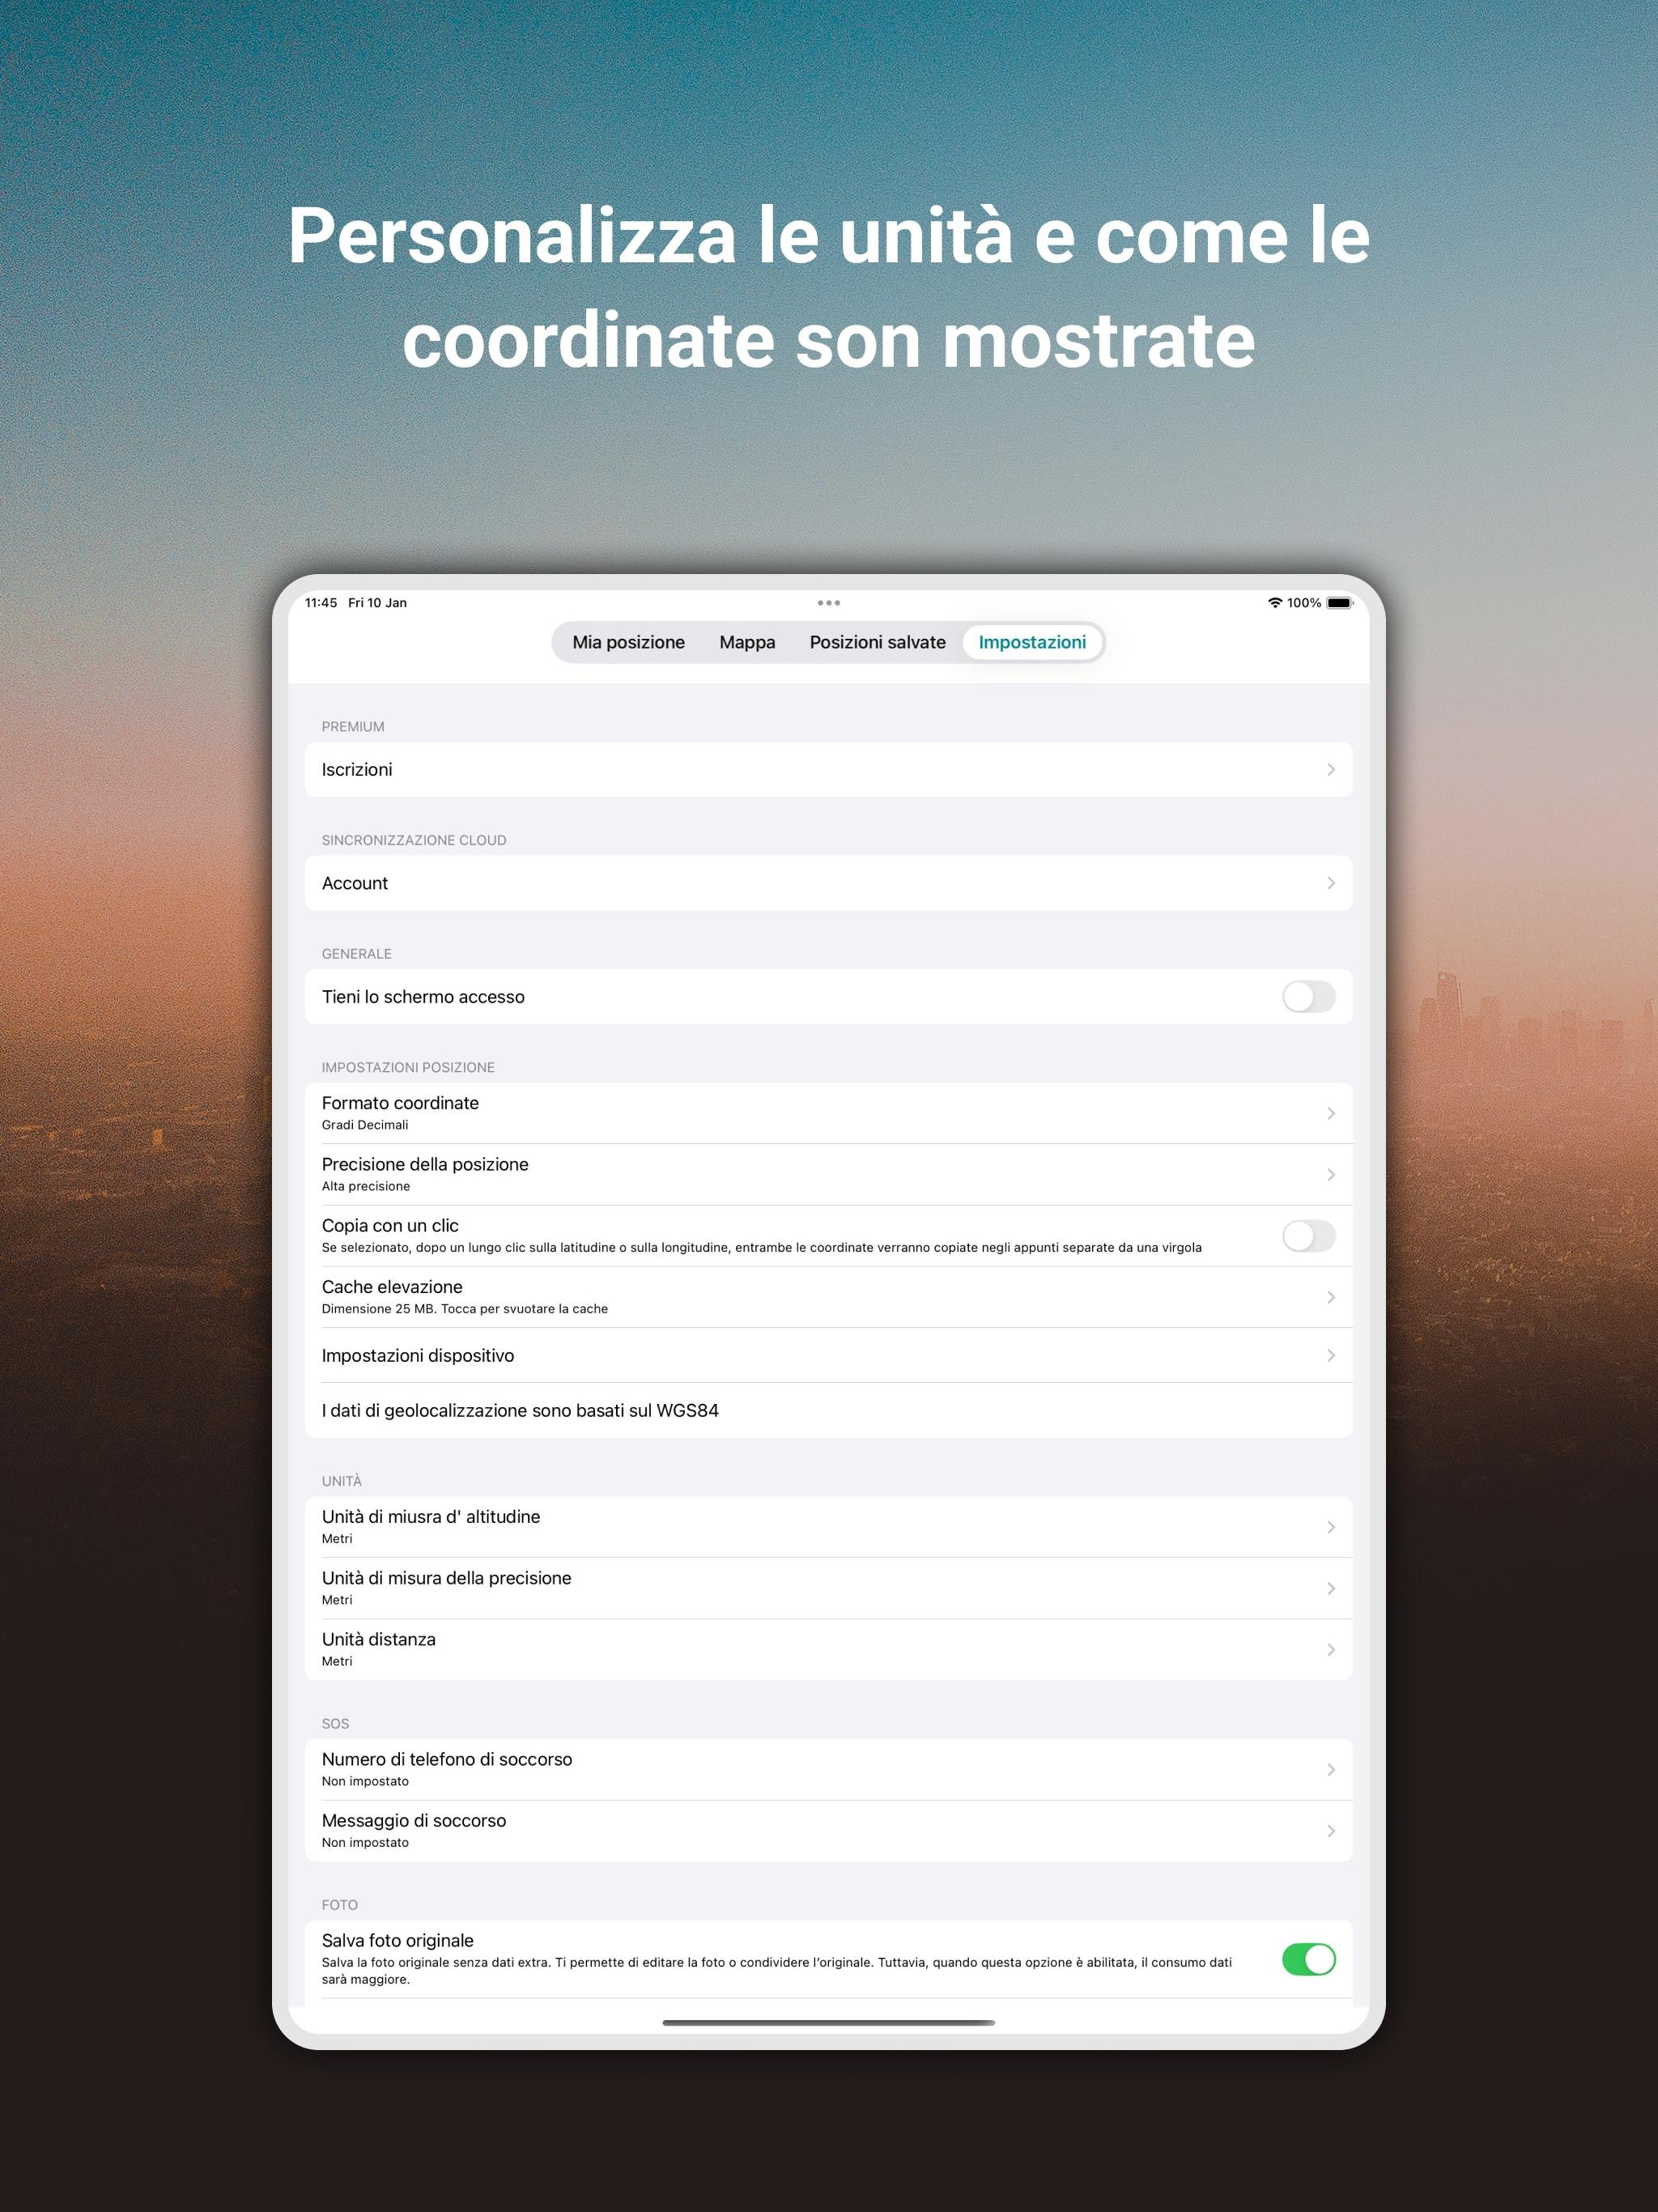Viewport: 1658px width, 2212px height.
Task: Tap chevron next to Impostazioni dispositivo
Action: (1330, 1355)
